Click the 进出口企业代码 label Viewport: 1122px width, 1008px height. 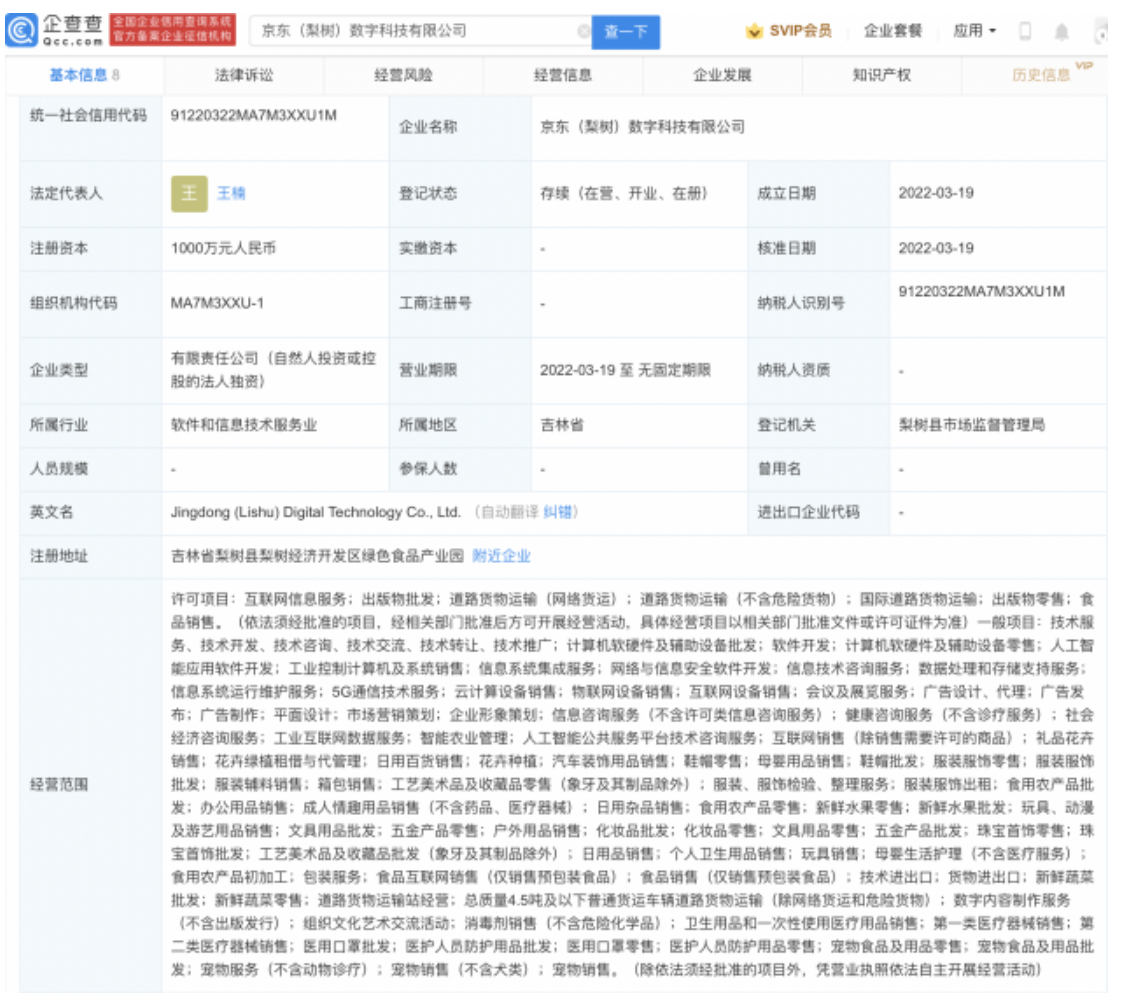[809, 512]
